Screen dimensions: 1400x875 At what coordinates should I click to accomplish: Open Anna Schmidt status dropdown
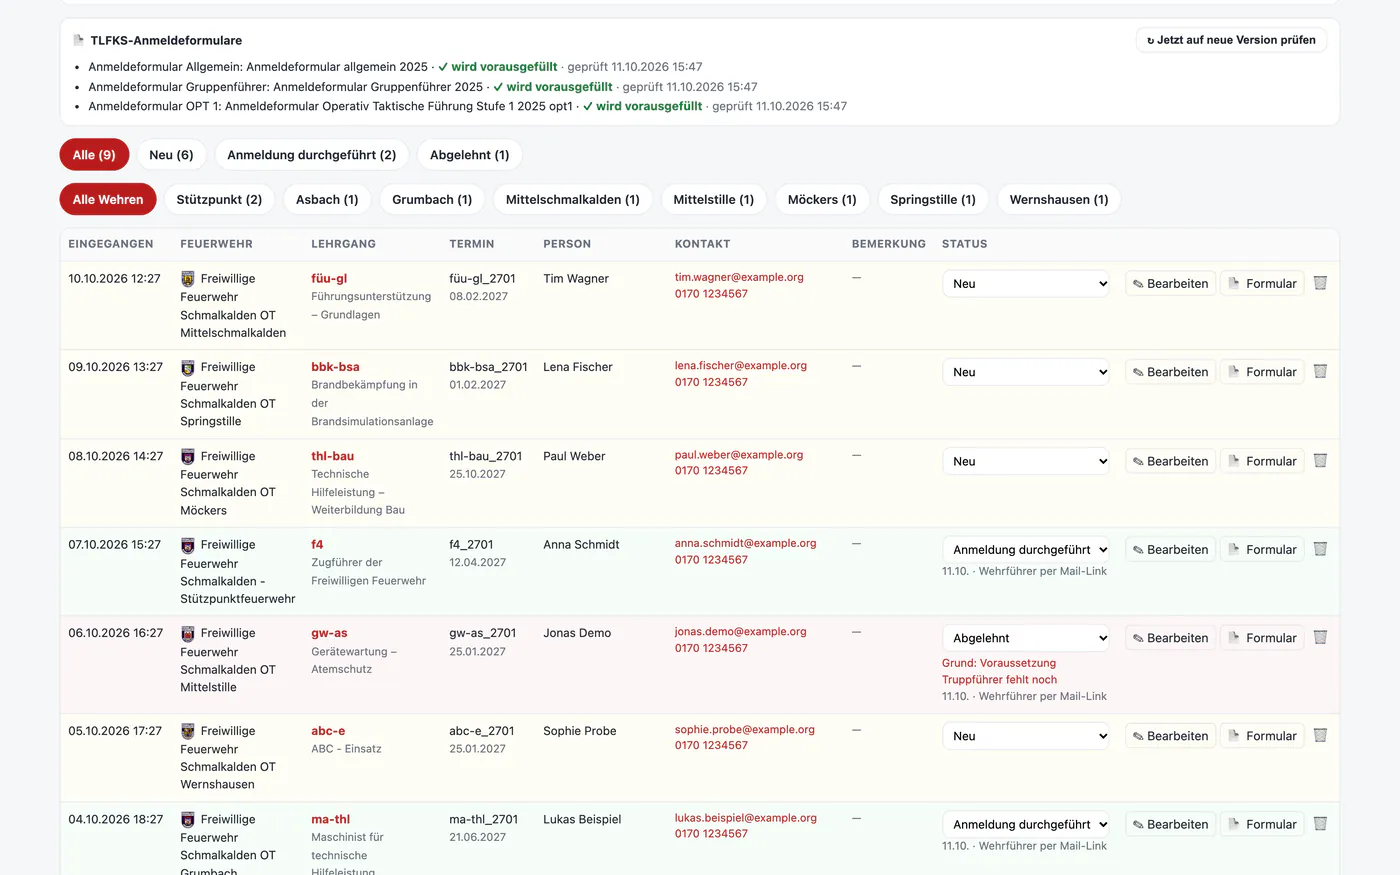[1026, 550]
